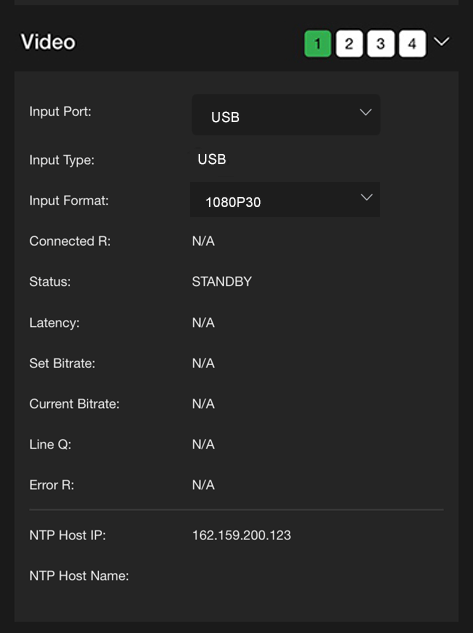Click the NTP Host IP address 162.159.200.123
The height and width of the screenshot is (633, 473).
(241, 535)
